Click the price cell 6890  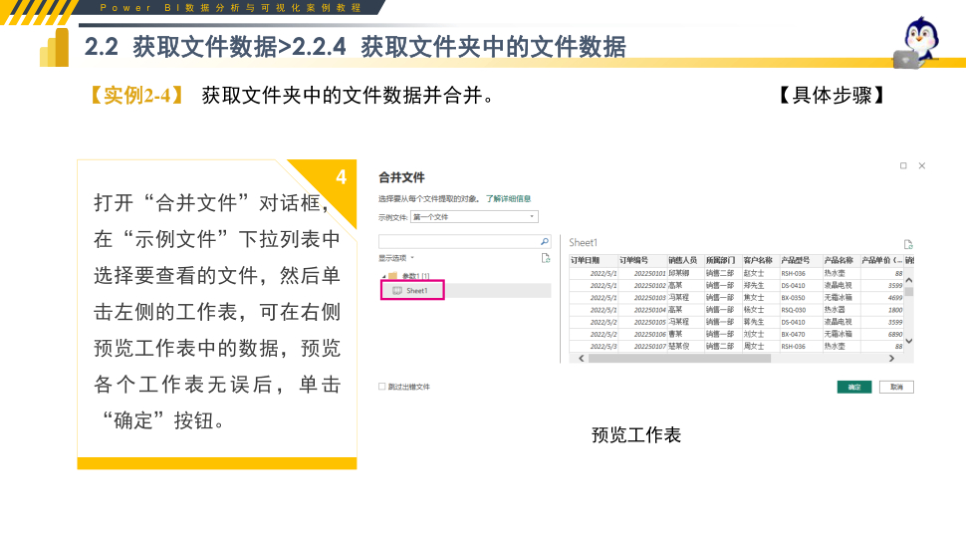point(895,335)
